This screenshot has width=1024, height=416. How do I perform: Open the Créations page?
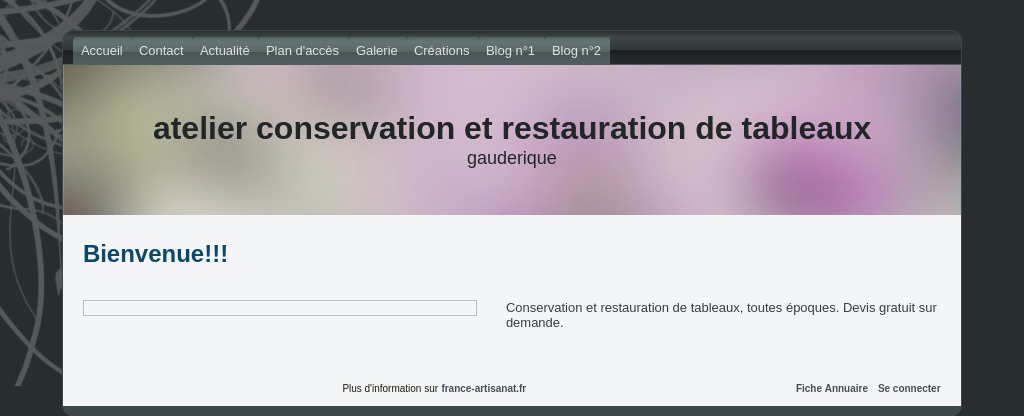[x=441, y=51]
